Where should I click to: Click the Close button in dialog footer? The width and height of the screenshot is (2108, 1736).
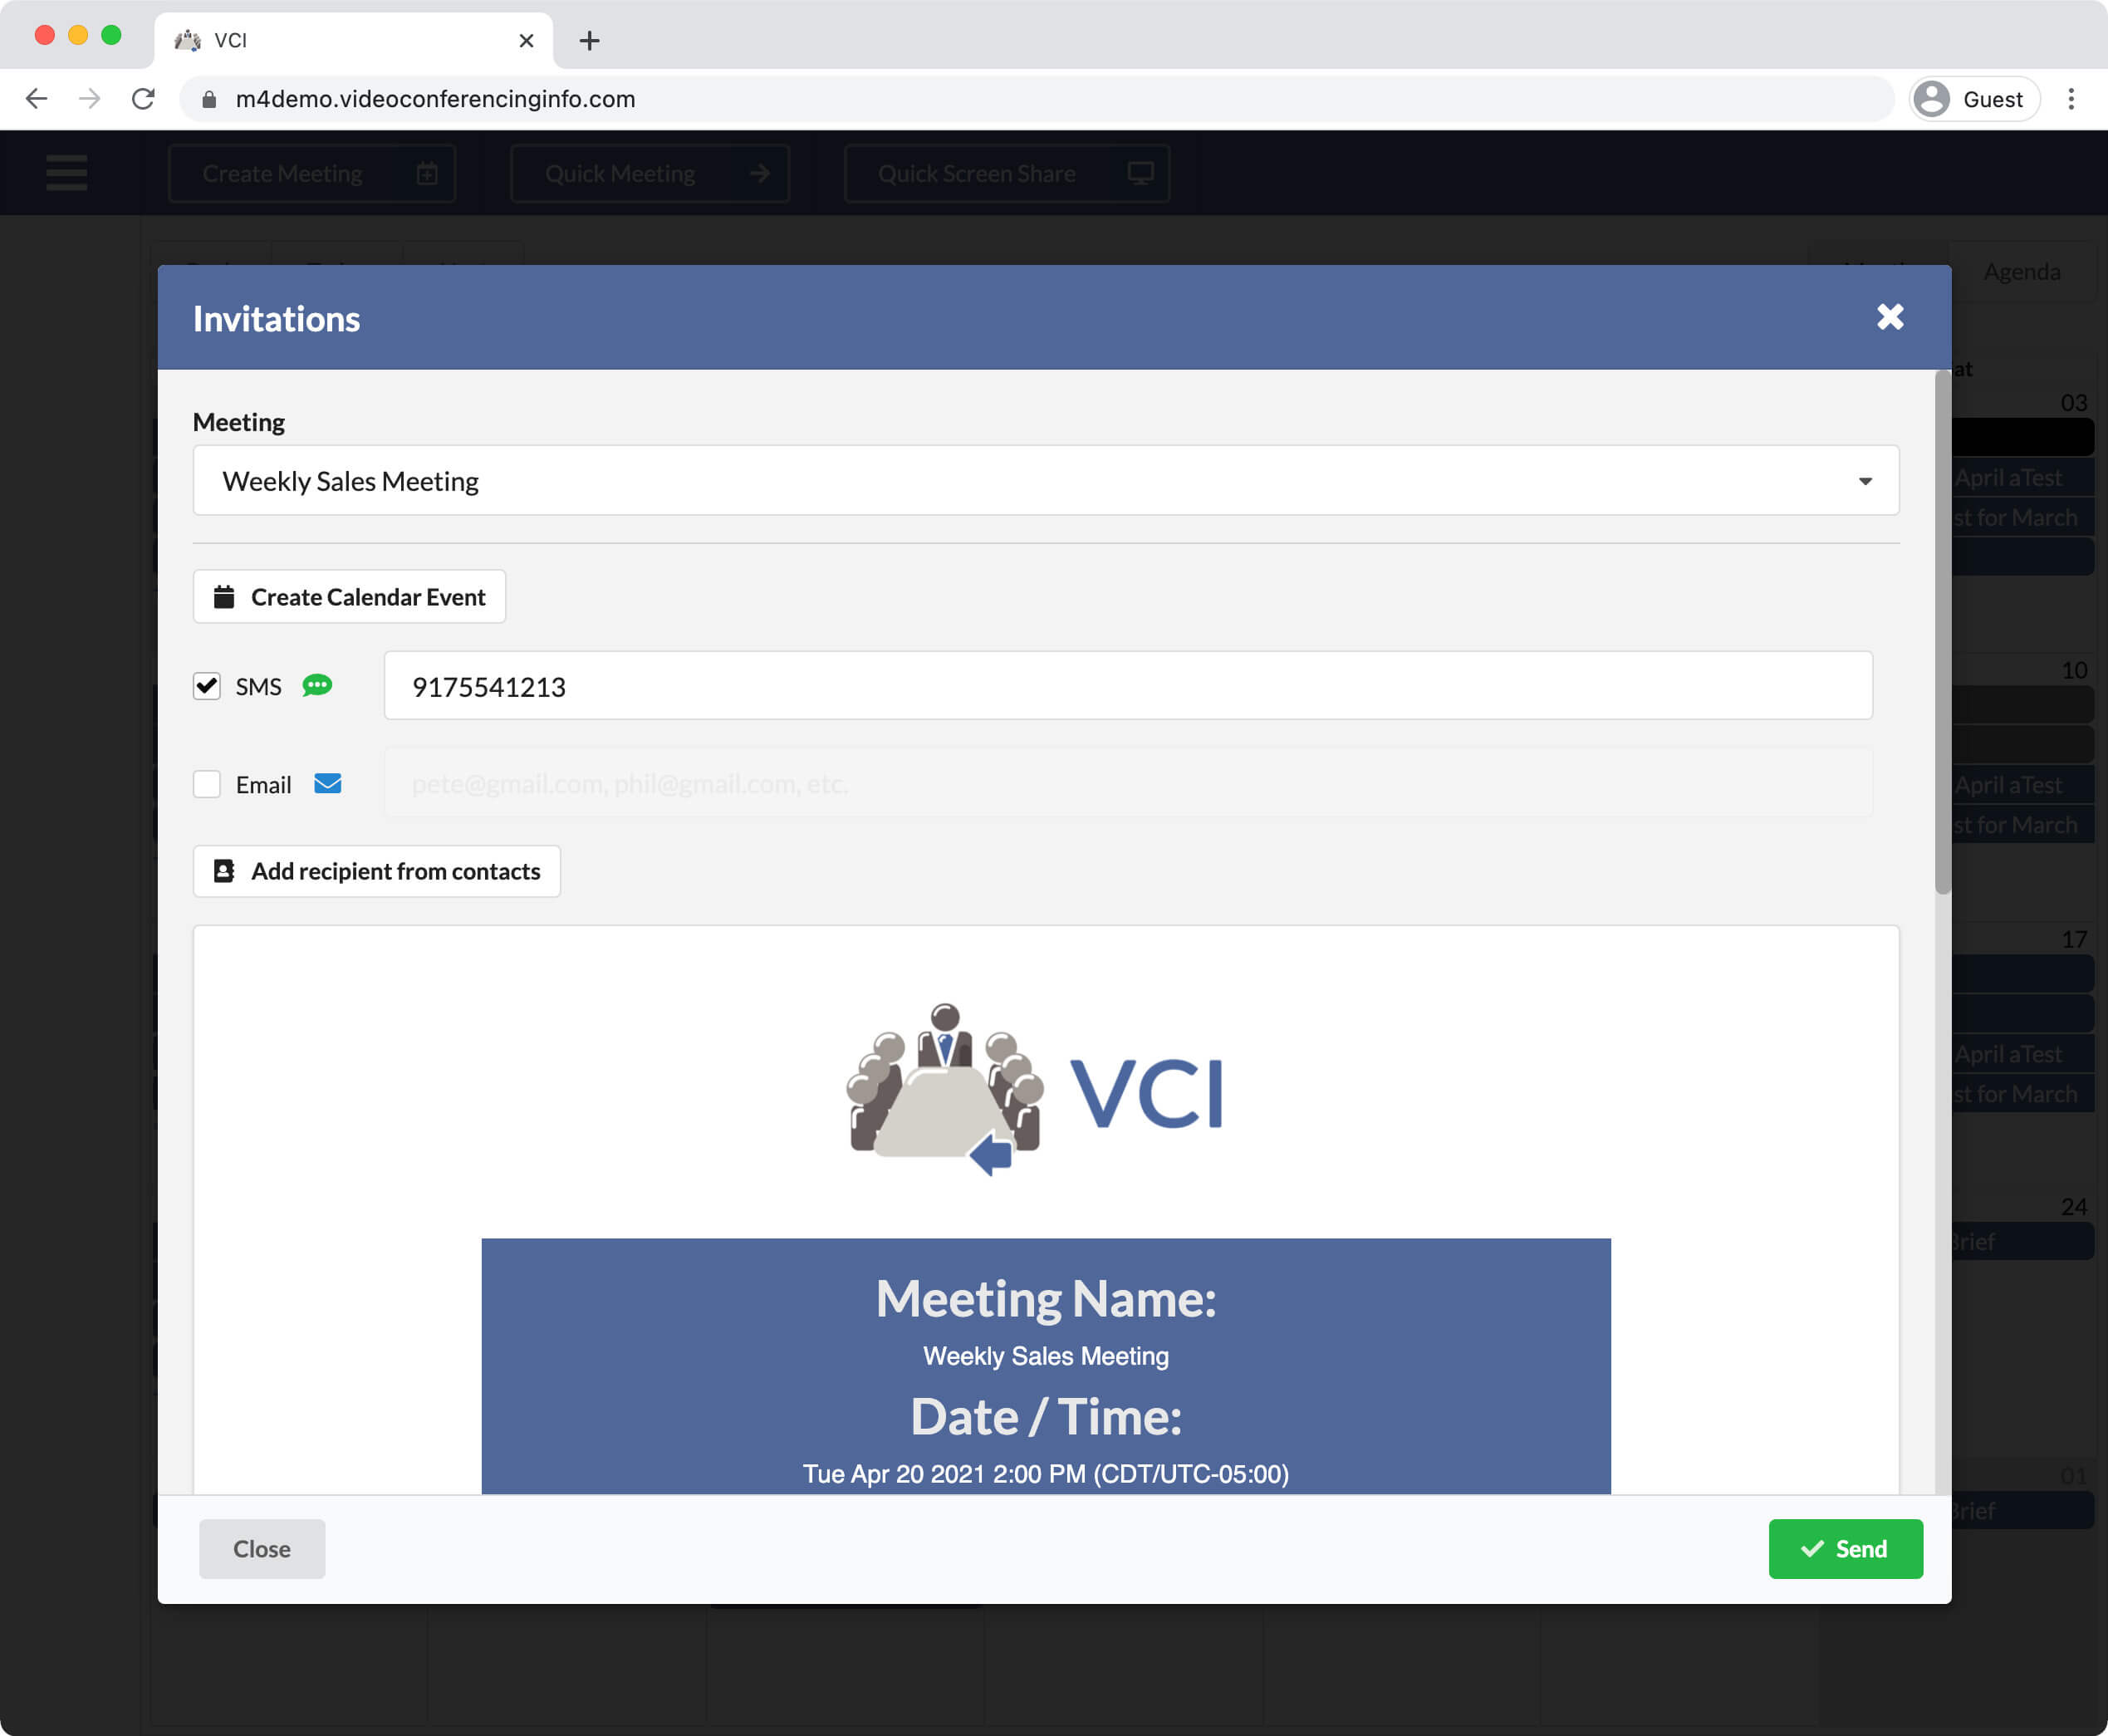262,1549
